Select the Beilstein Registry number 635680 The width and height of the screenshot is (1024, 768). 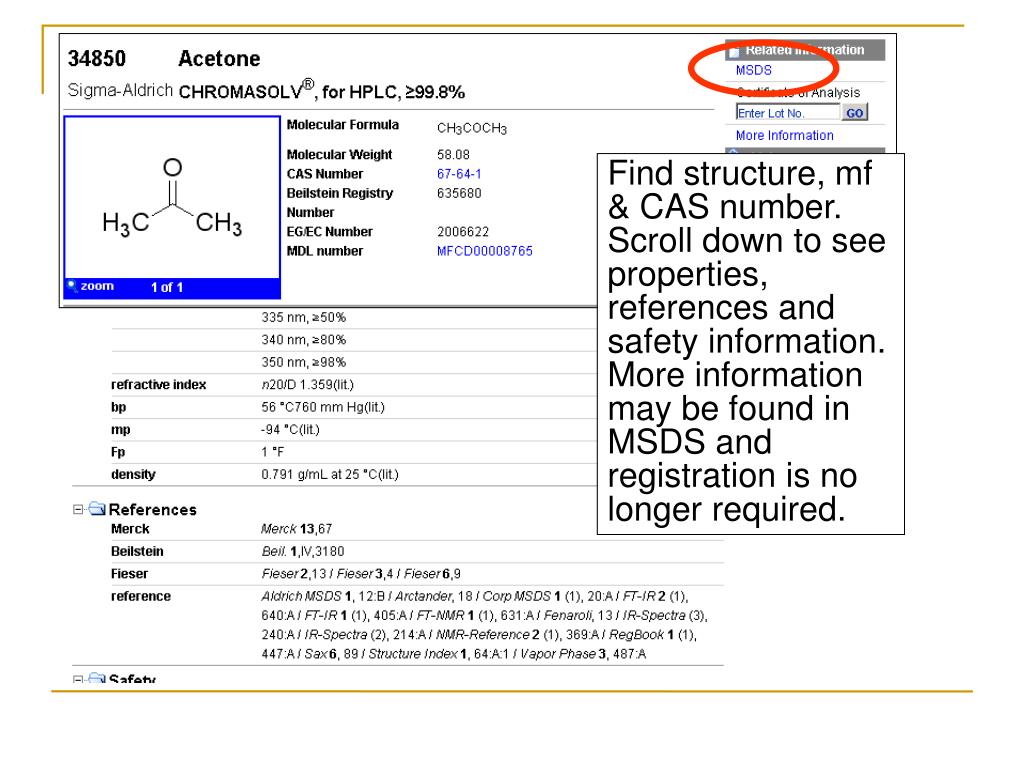(458, 193)
